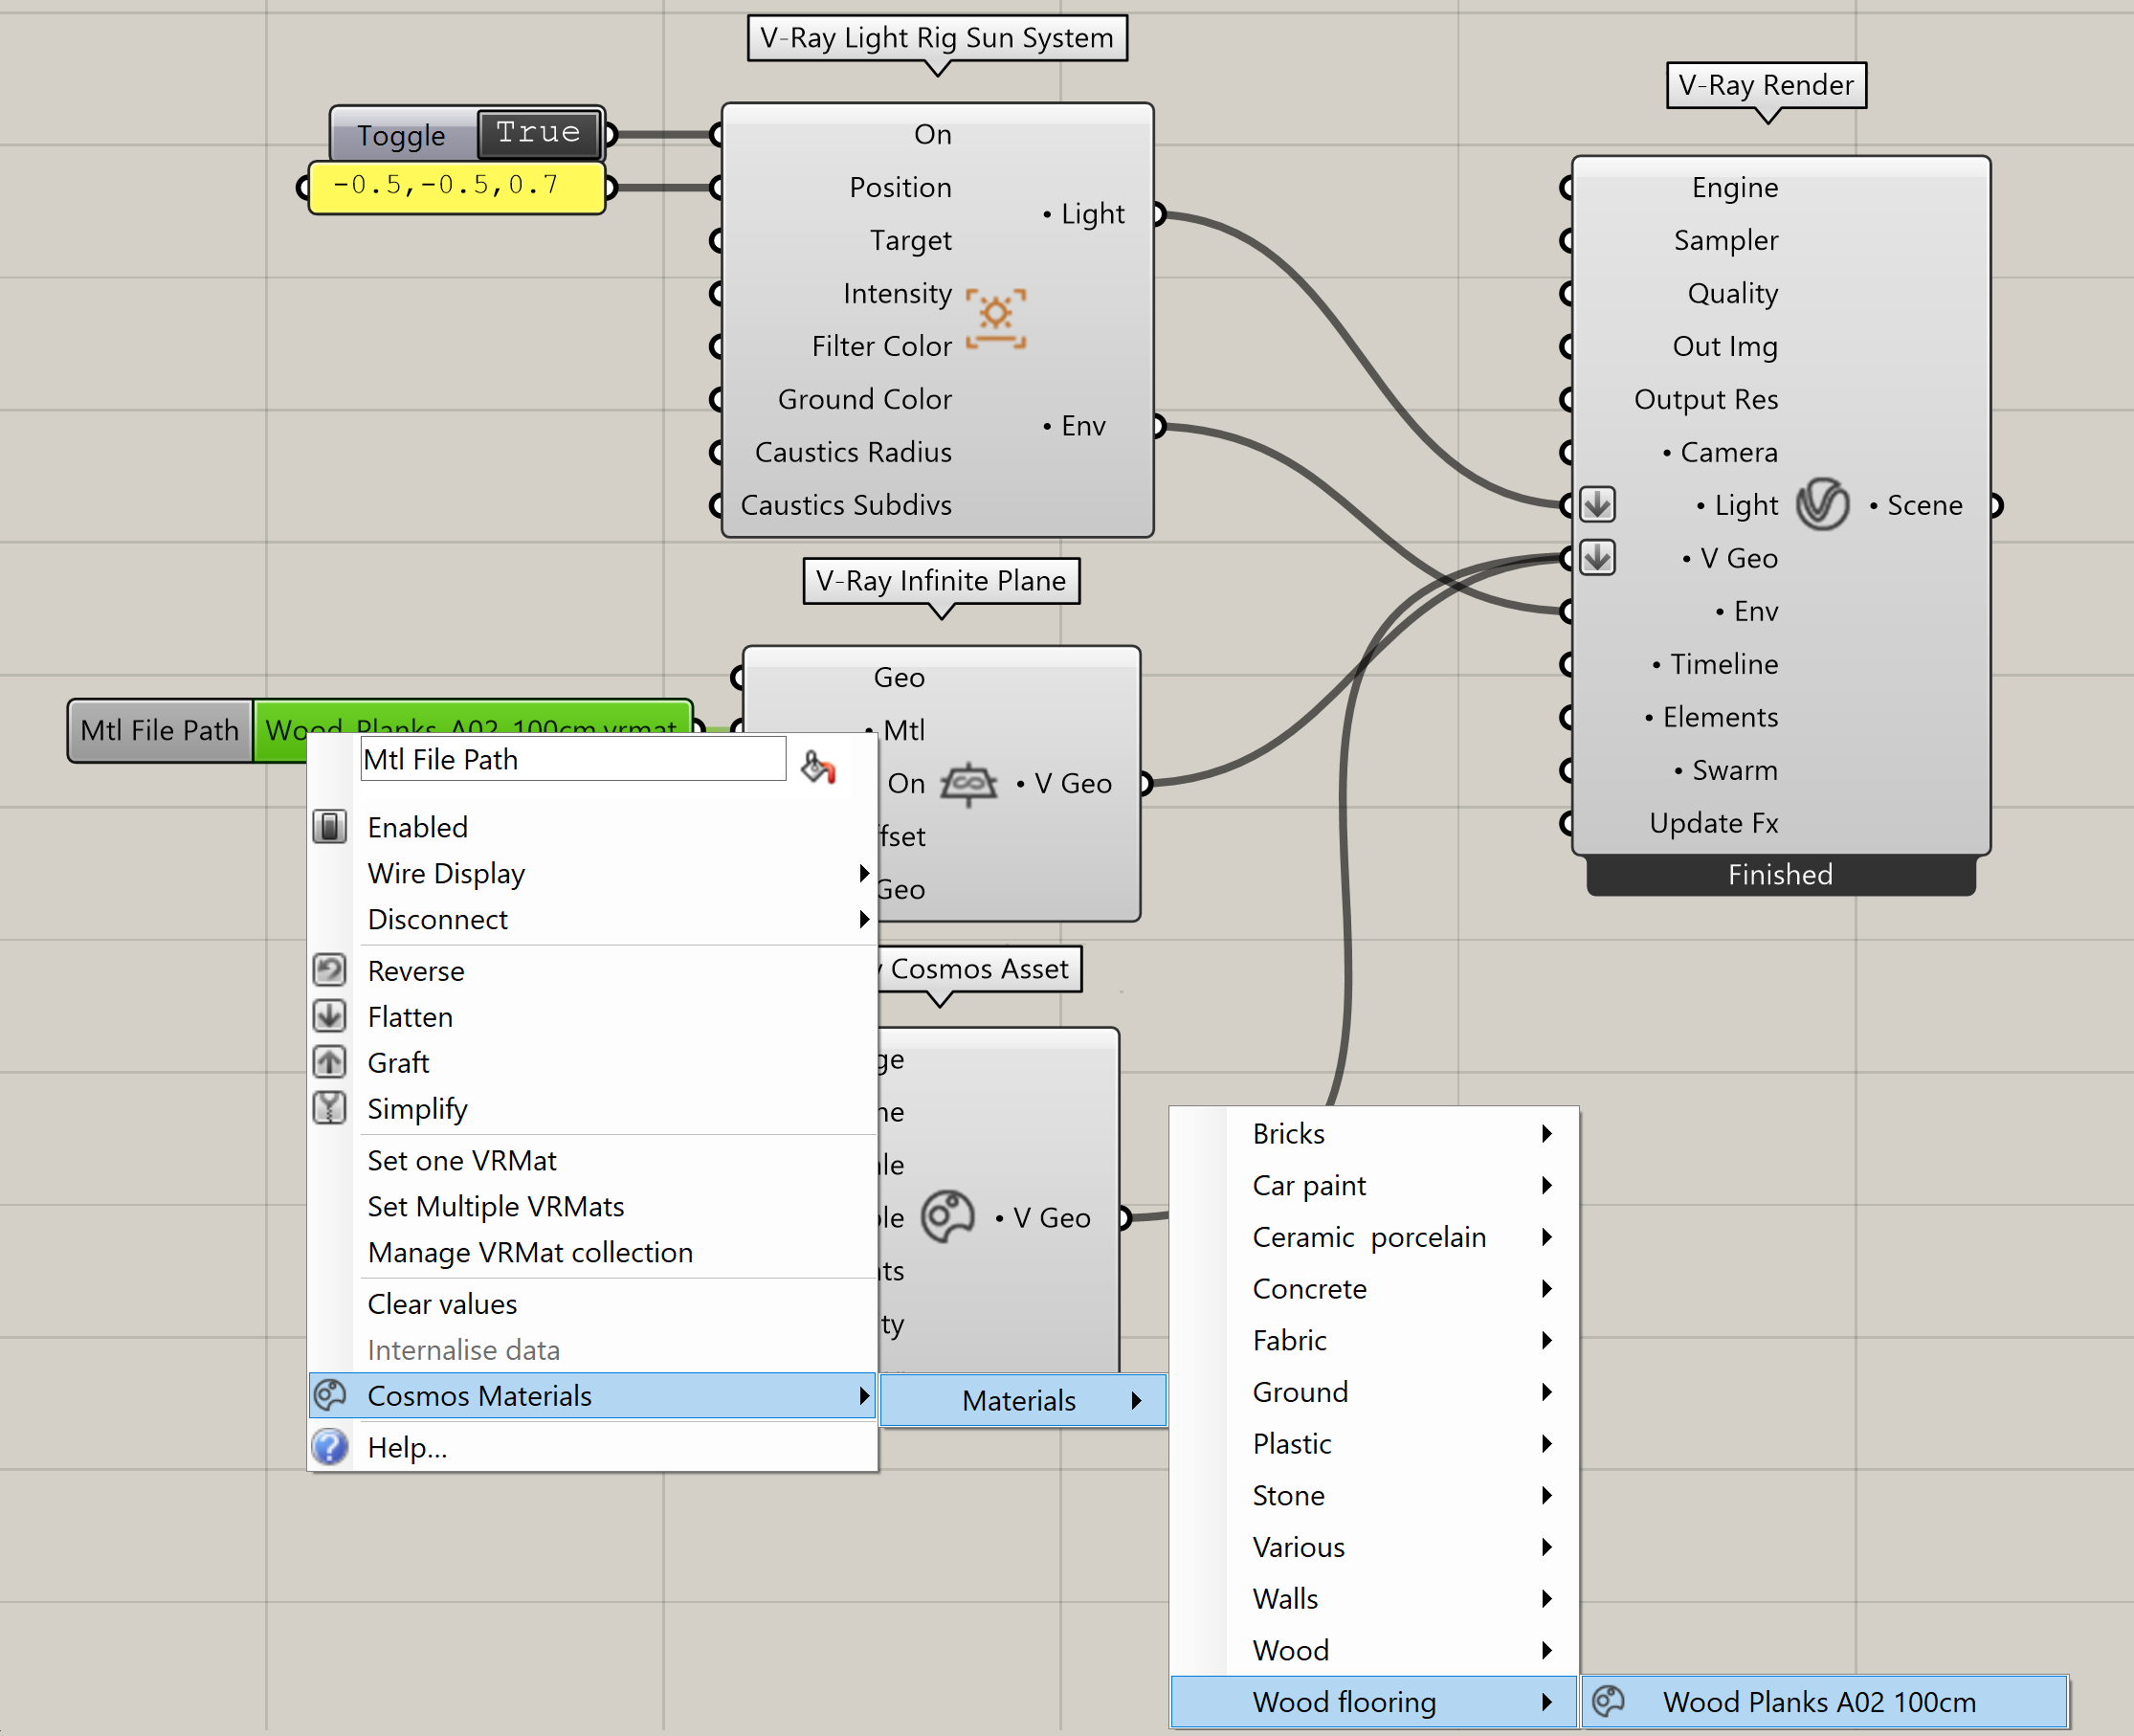Click the Scene output label
Screen dimensions: 2134x1736
click(1924, 505)
